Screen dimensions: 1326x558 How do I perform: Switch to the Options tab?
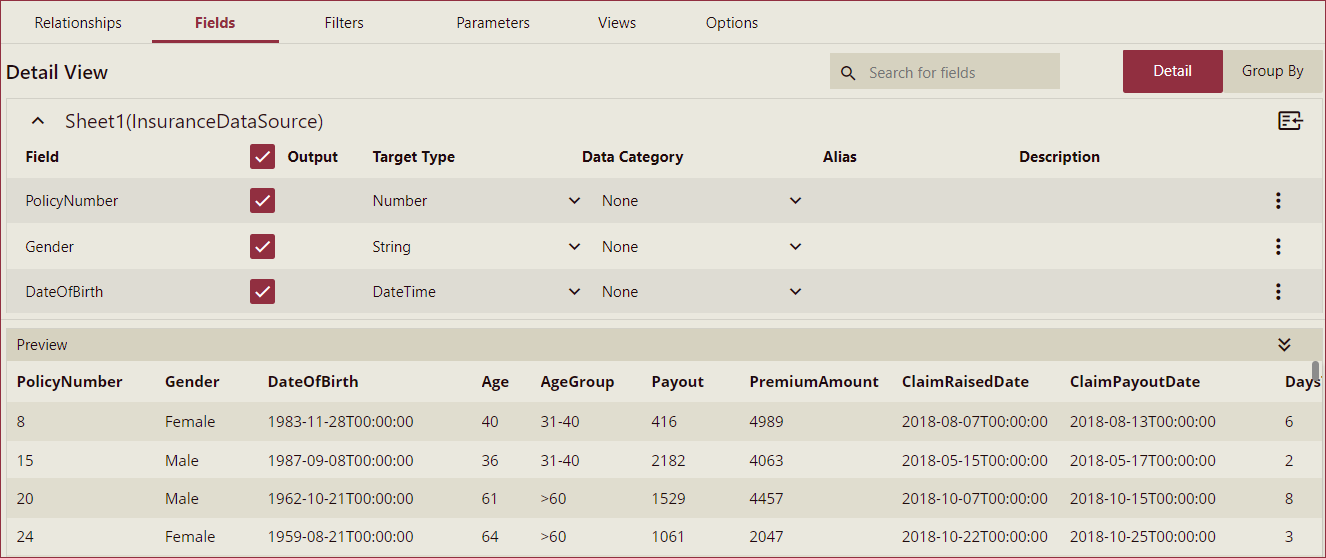(x=732, y=23)
